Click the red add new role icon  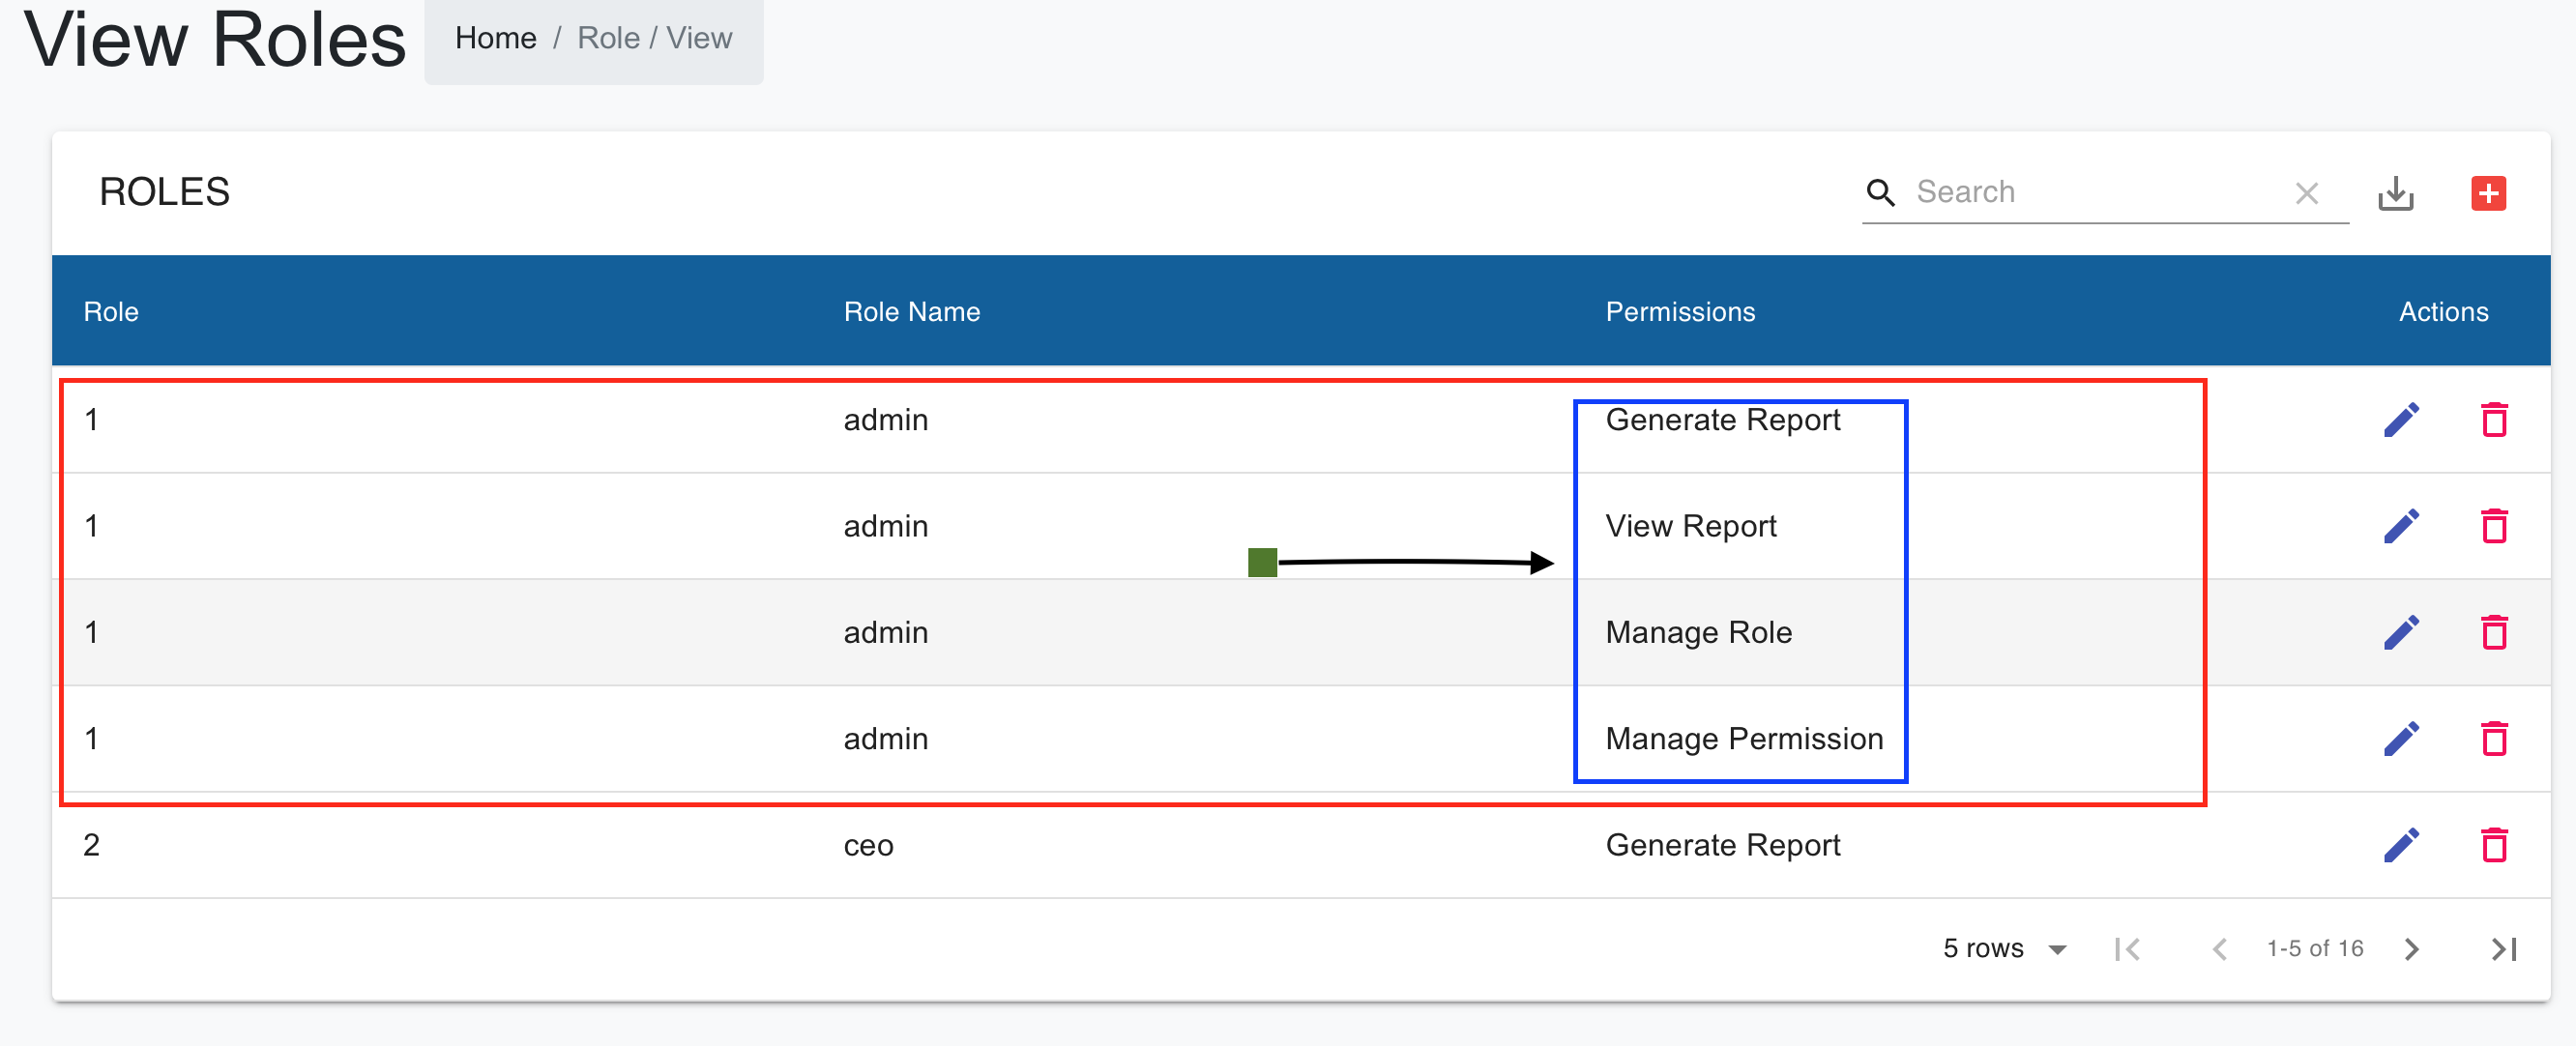[x=2489, y=193]
